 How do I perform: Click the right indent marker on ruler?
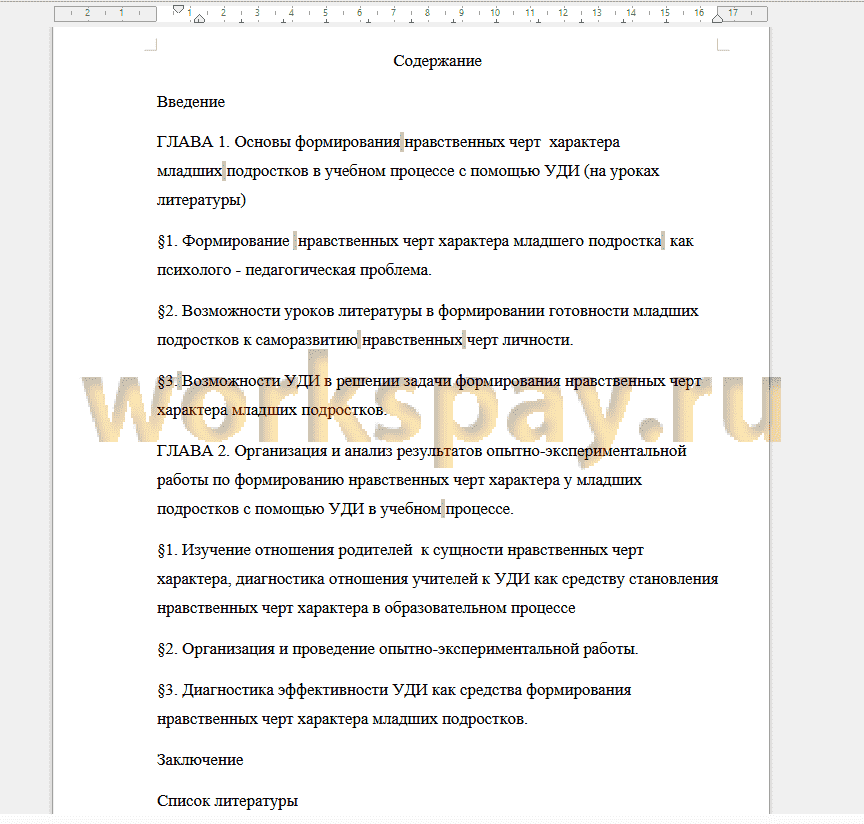[x=717, y=18]
